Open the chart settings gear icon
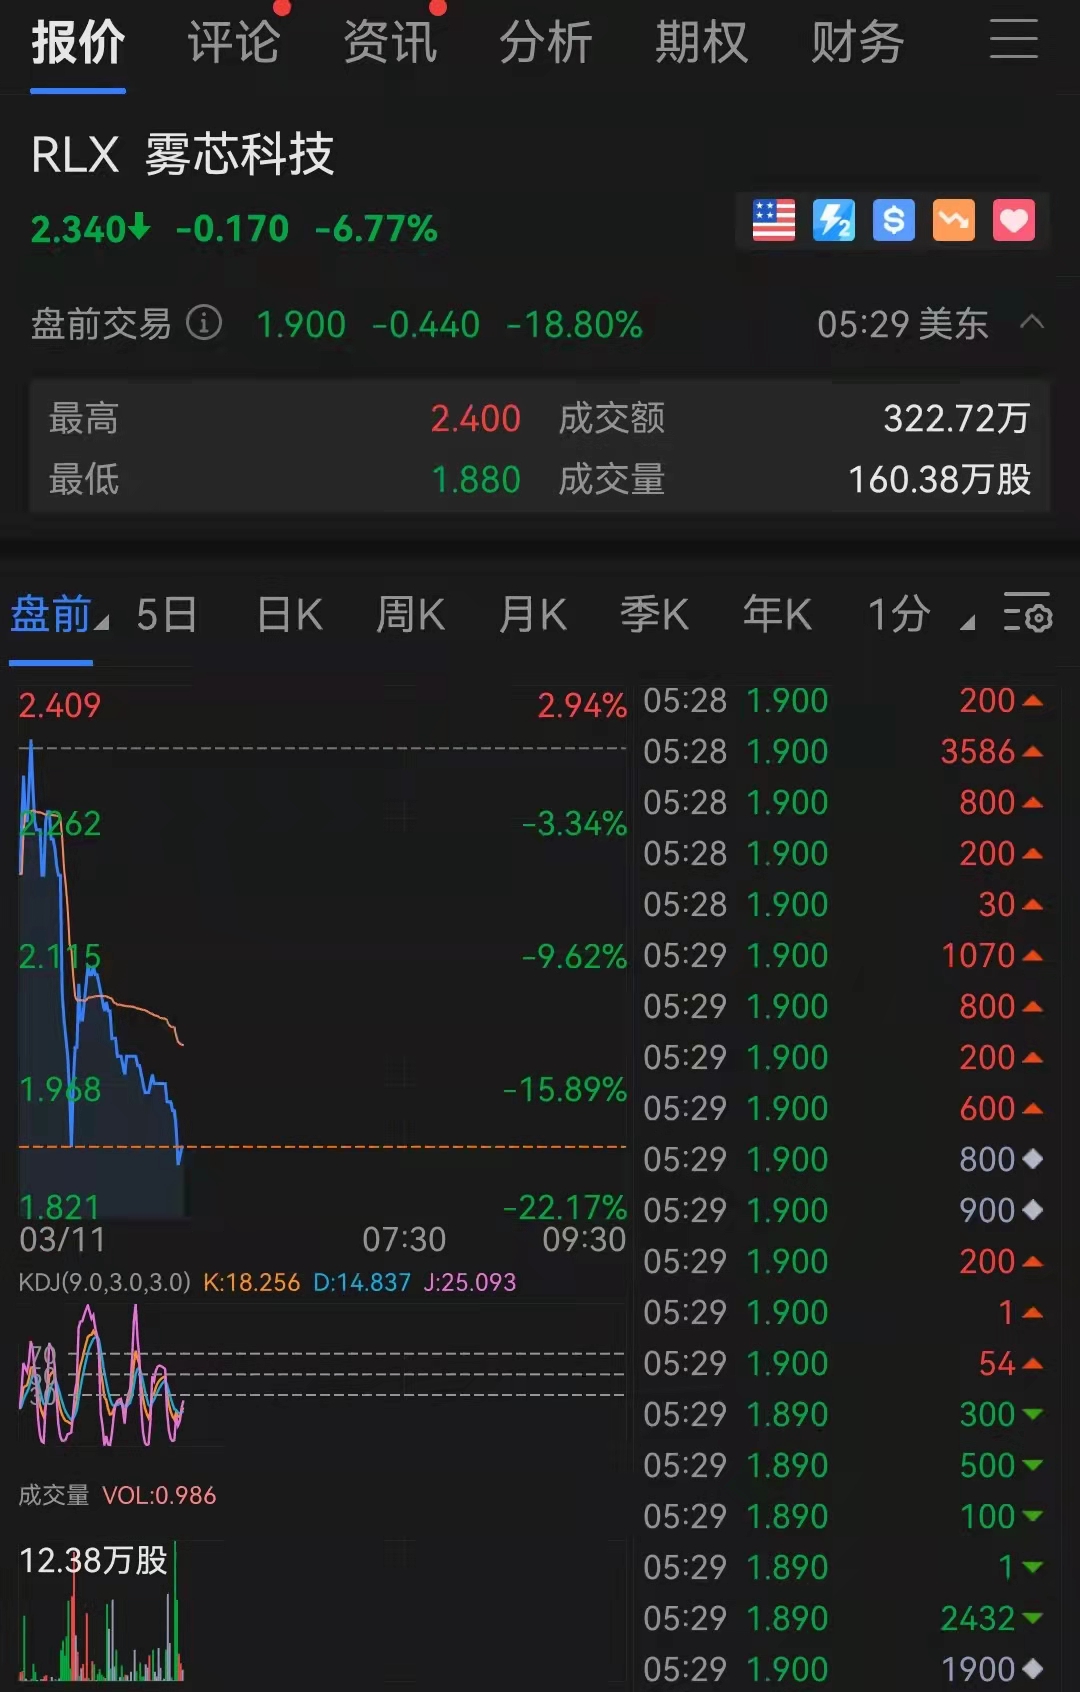 (x=1027, y=614)
